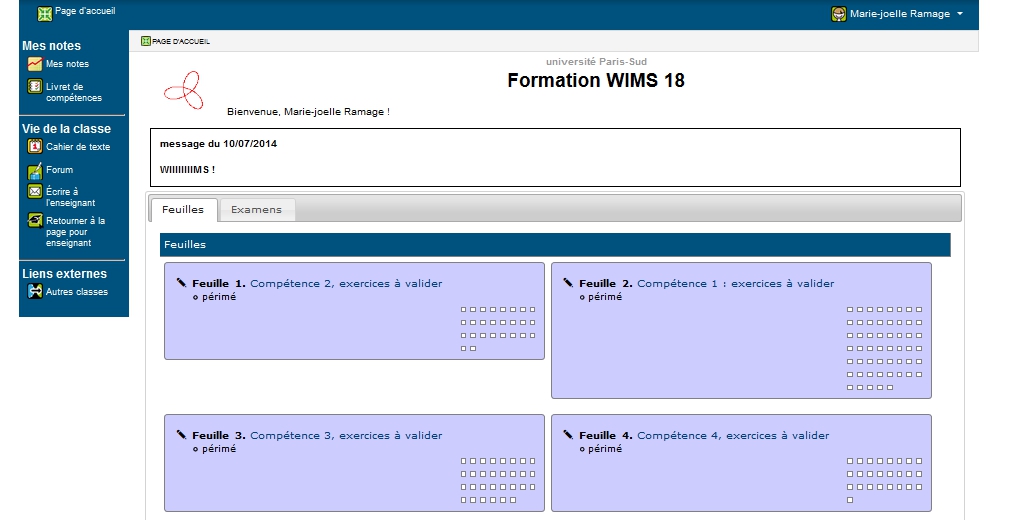
Task: Open Feuille 3 Compétence 3 exercices link
Action: point(345,436)
